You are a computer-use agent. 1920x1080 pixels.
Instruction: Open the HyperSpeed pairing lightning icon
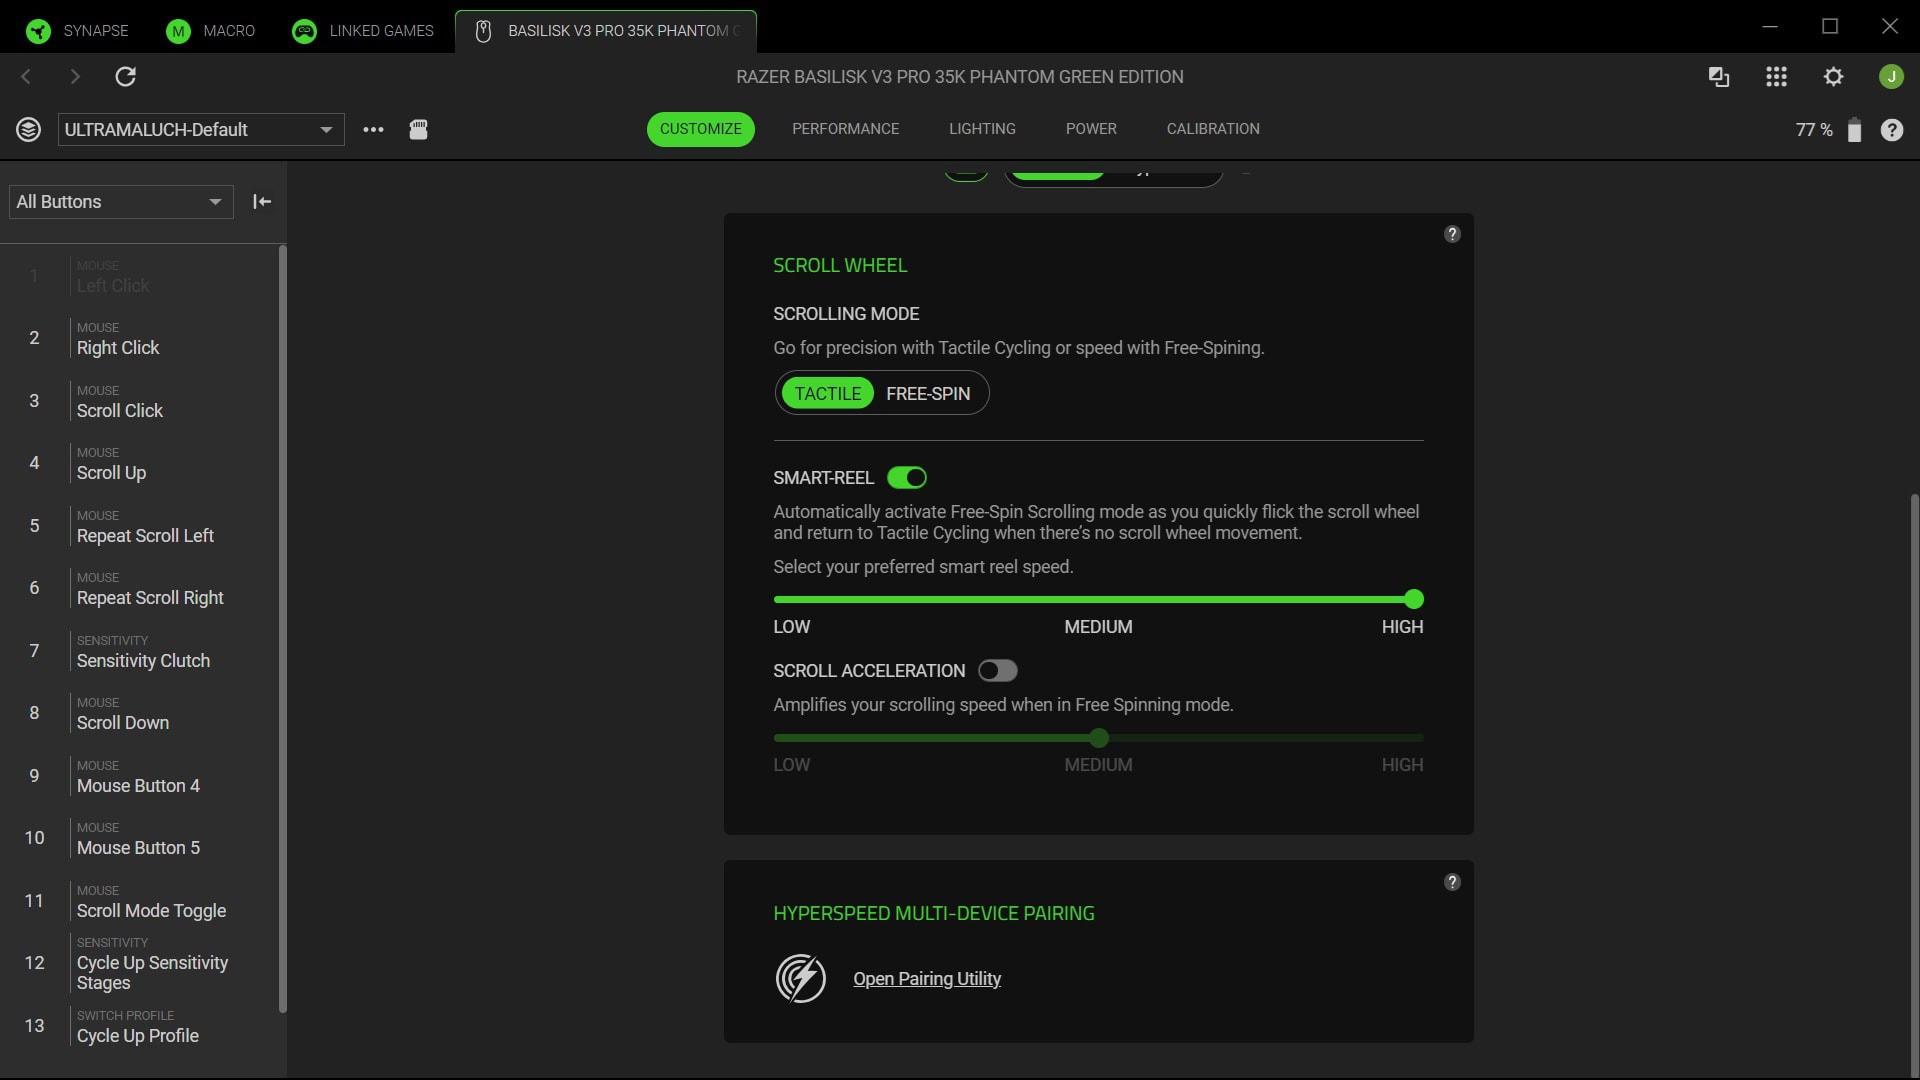coord(801,978)
